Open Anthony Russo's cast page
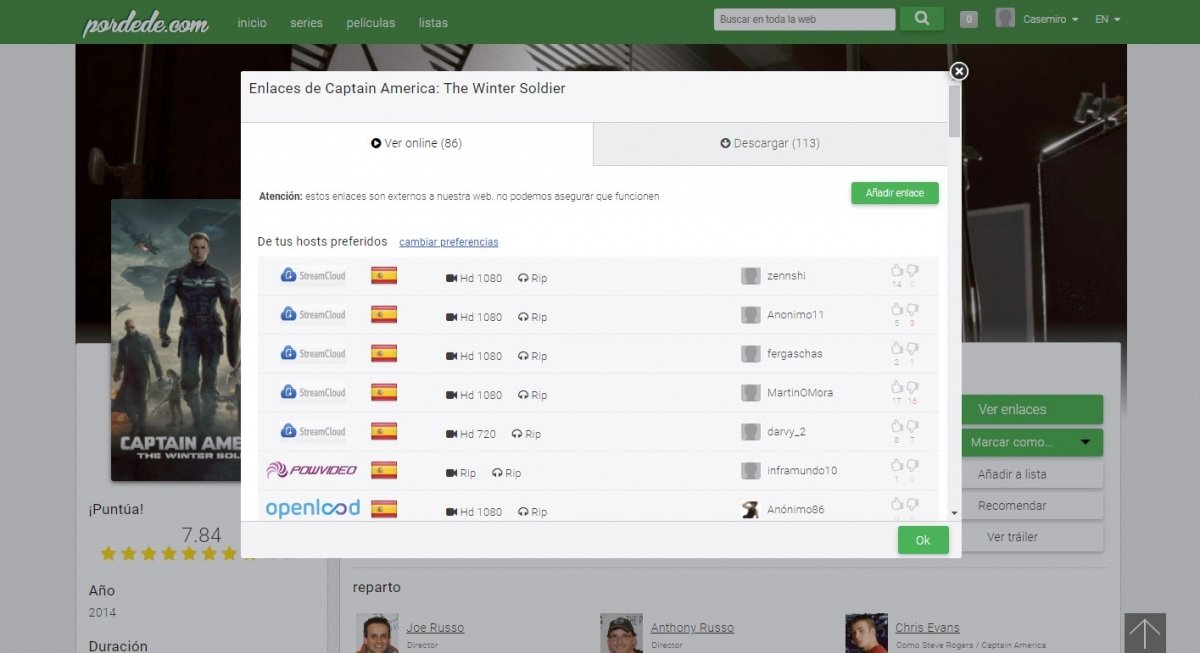1200x653 pixels. [692, 628]
